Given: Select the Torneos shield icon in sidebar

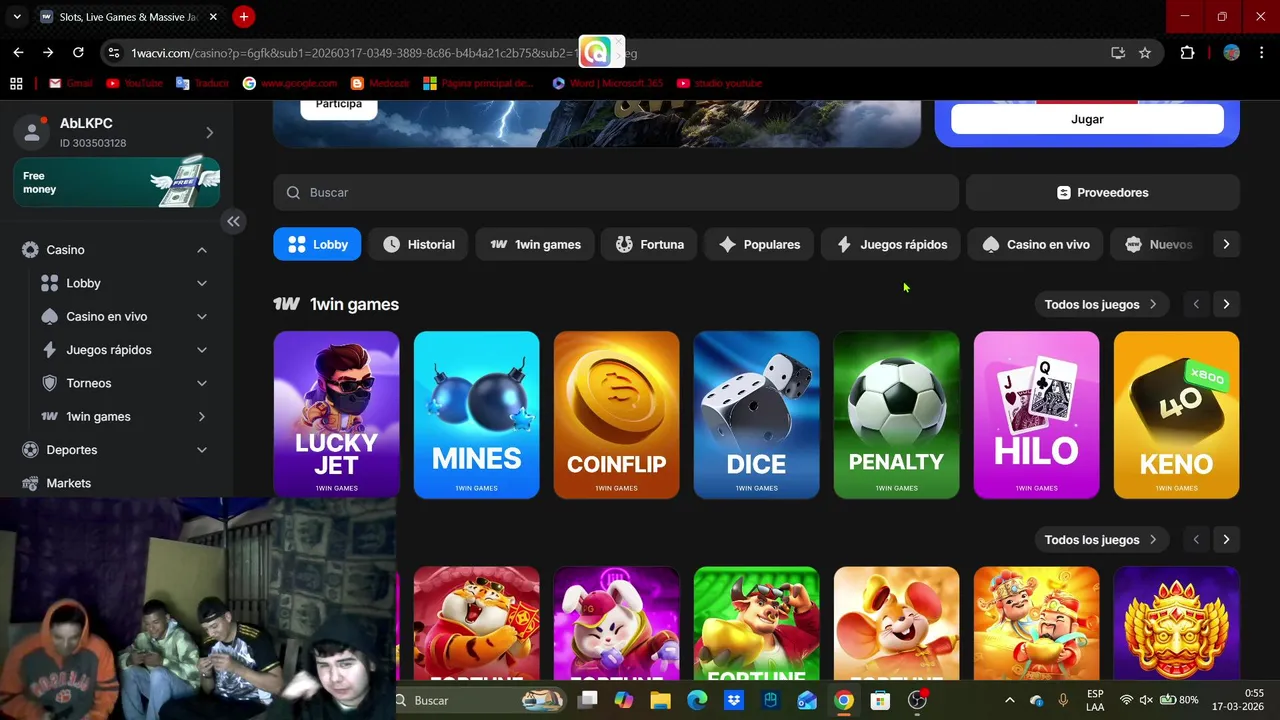Looking at the screenshot, I should [x=49, y=383].
